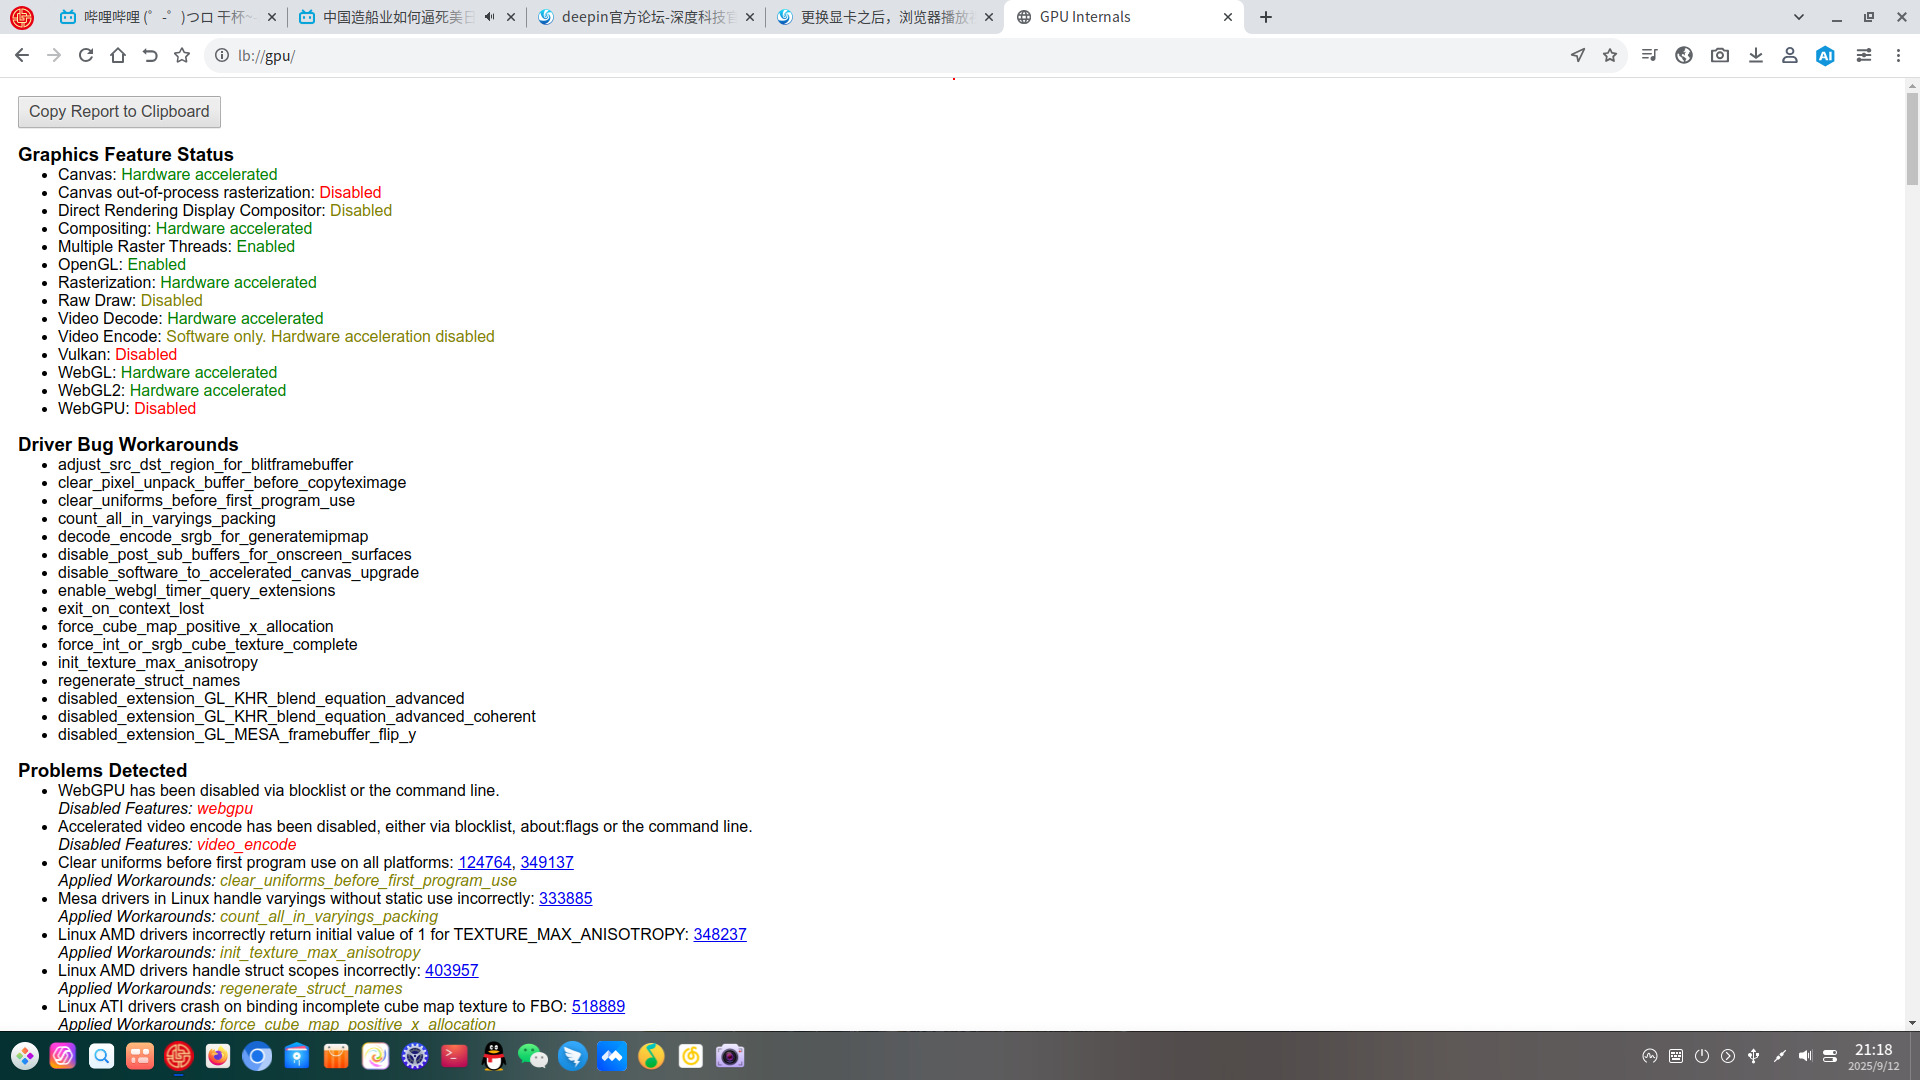
Task: Expand the tray chevron arrow icon
Action: click(x=1728, y=1056)
